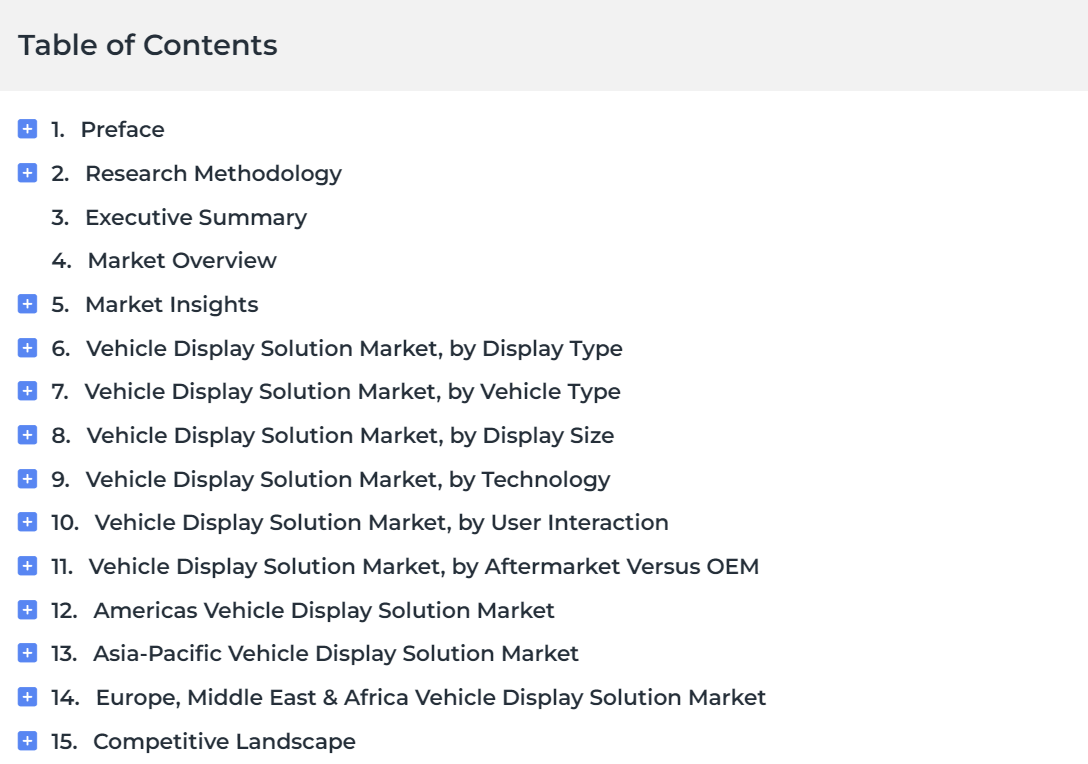Open Vehicle Display Solution Market, by Technology

pos(348,479)
